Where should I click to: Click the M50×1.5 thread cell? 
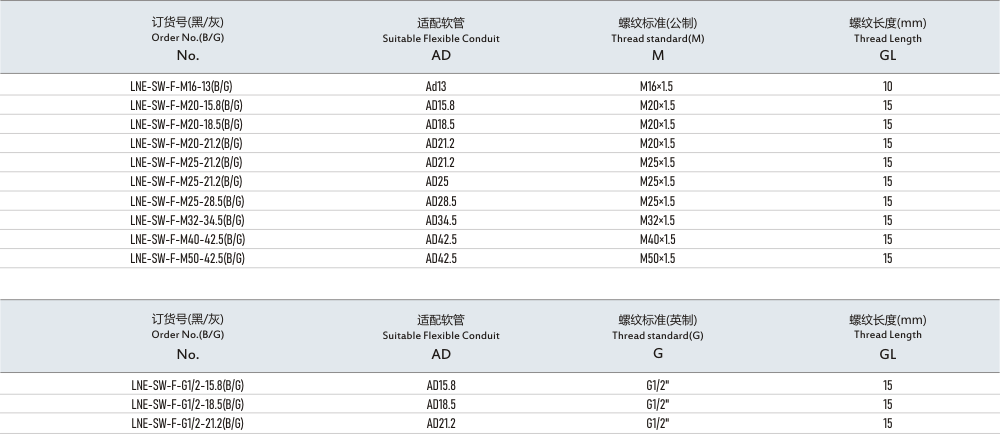tap(657, 258)
